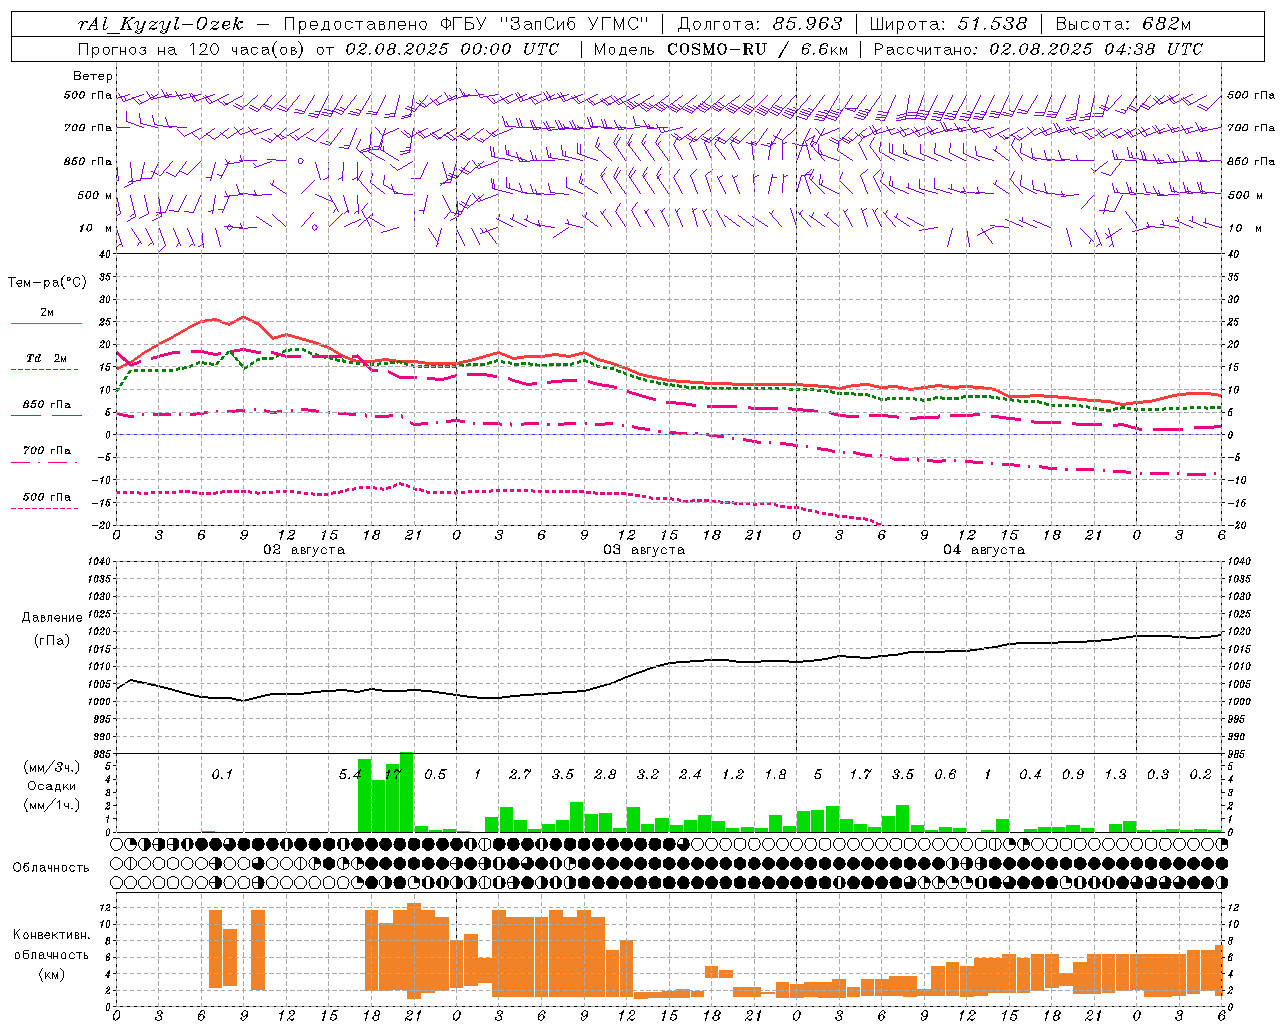This screenshot has width=1280, height=1024.
Task: Click the 02 августа date label
Action: [x=304, y=550]
